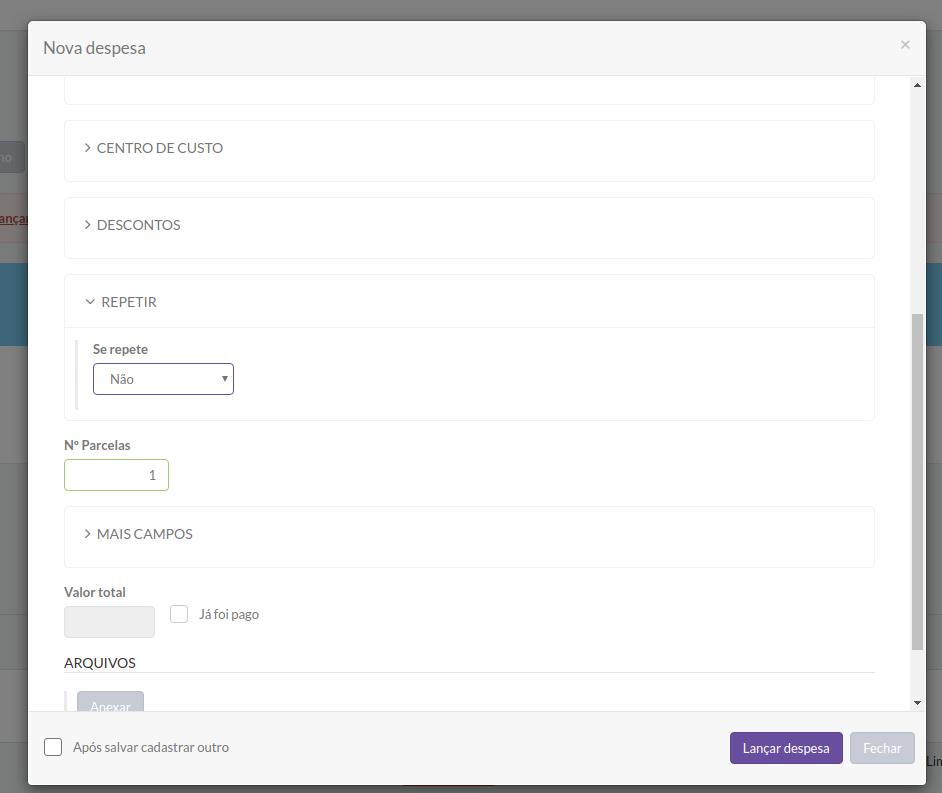The image size is (942, 793).
Task: Click the chevron icon beside CENTRO DE CUSTO
Action: pos(88,148)
